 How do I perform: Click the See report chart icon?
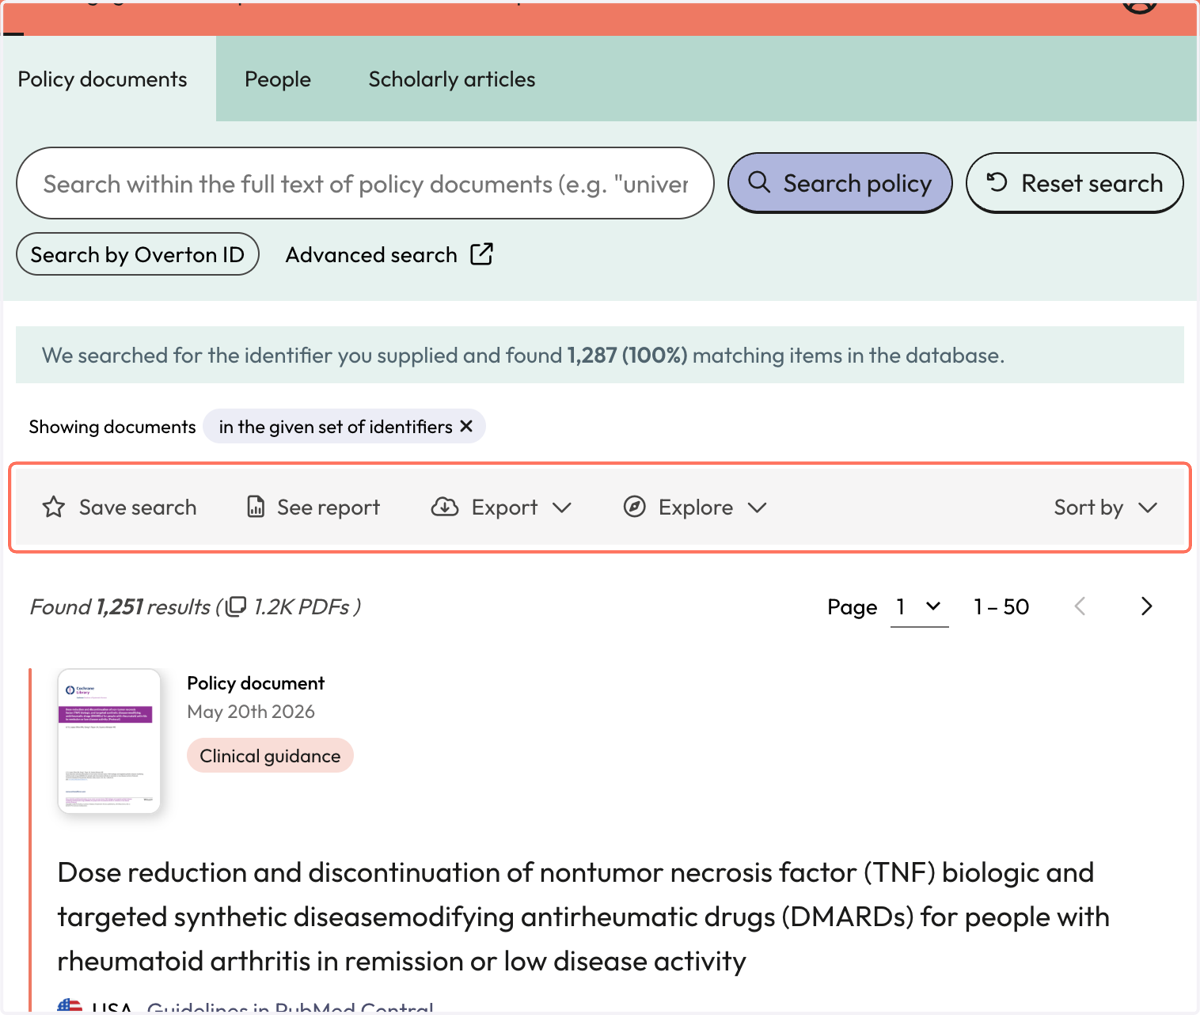point(256,507)
